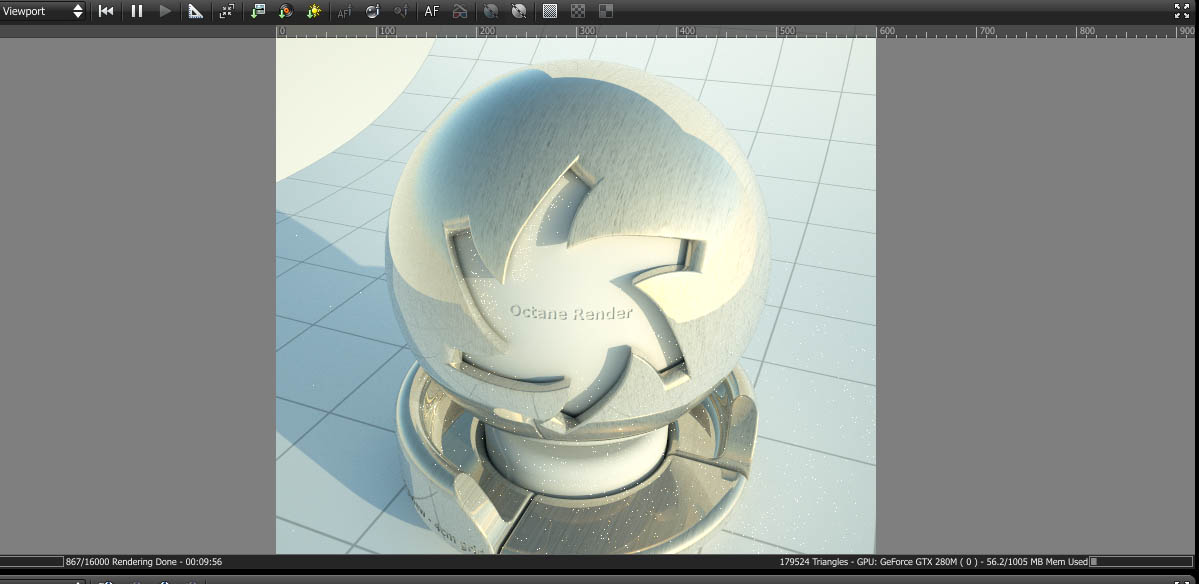Screen dimensions: 1199x584
Task: Click the render progress bar in status bar
Action: [31, 562]
